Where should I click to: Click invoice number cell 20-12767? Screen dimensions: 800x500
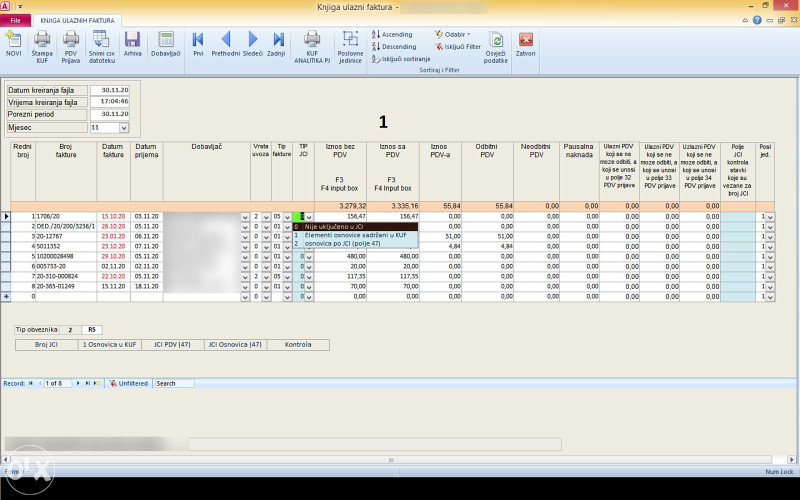66,237
